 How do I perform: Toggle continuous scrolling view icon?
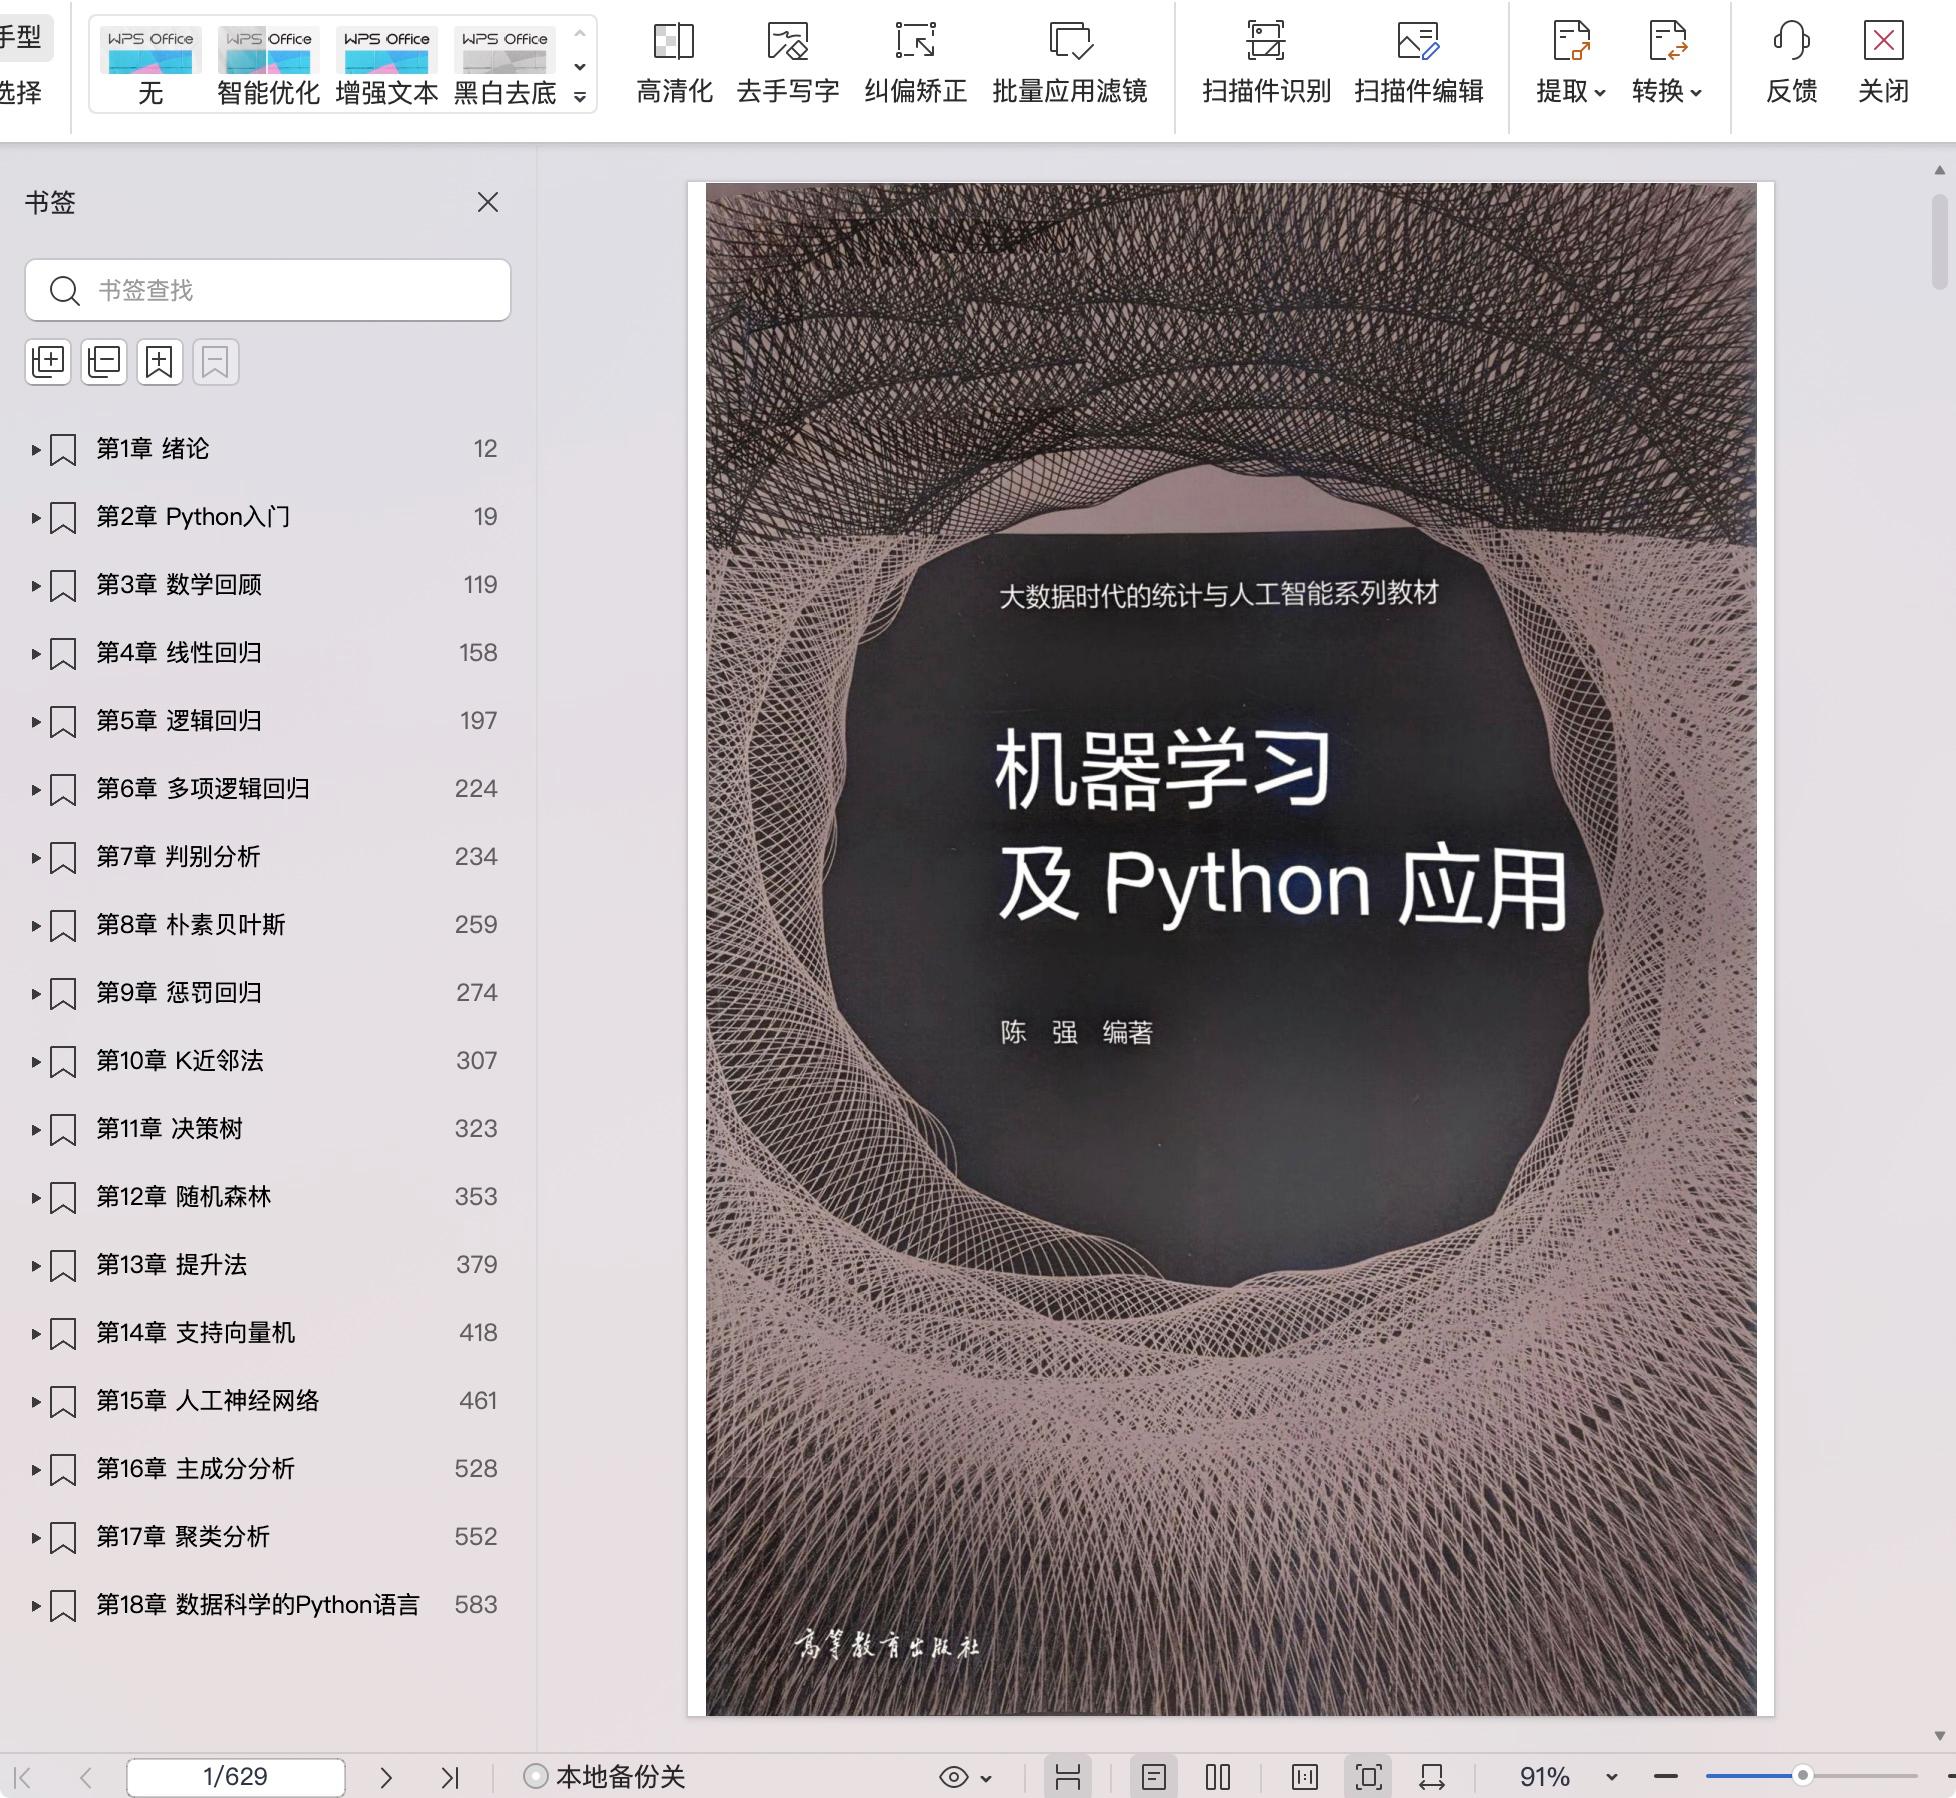click(1068, 1777)
